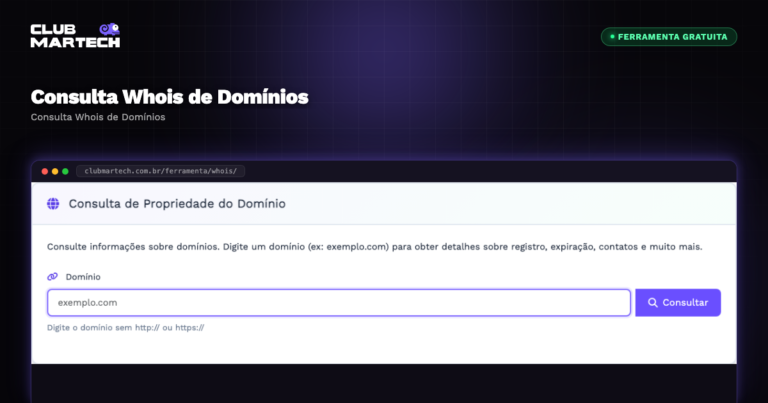Image resolution: width=768 pixels, height=403 pixels.
Task: Click the Ferramenta Gratuita badge
Action: (x=669, y=37)
